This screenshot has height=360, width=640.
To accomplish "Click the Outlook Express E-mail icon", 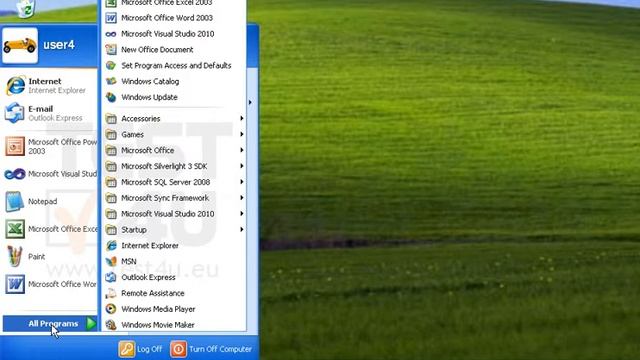I will click(x=15, y=113).
